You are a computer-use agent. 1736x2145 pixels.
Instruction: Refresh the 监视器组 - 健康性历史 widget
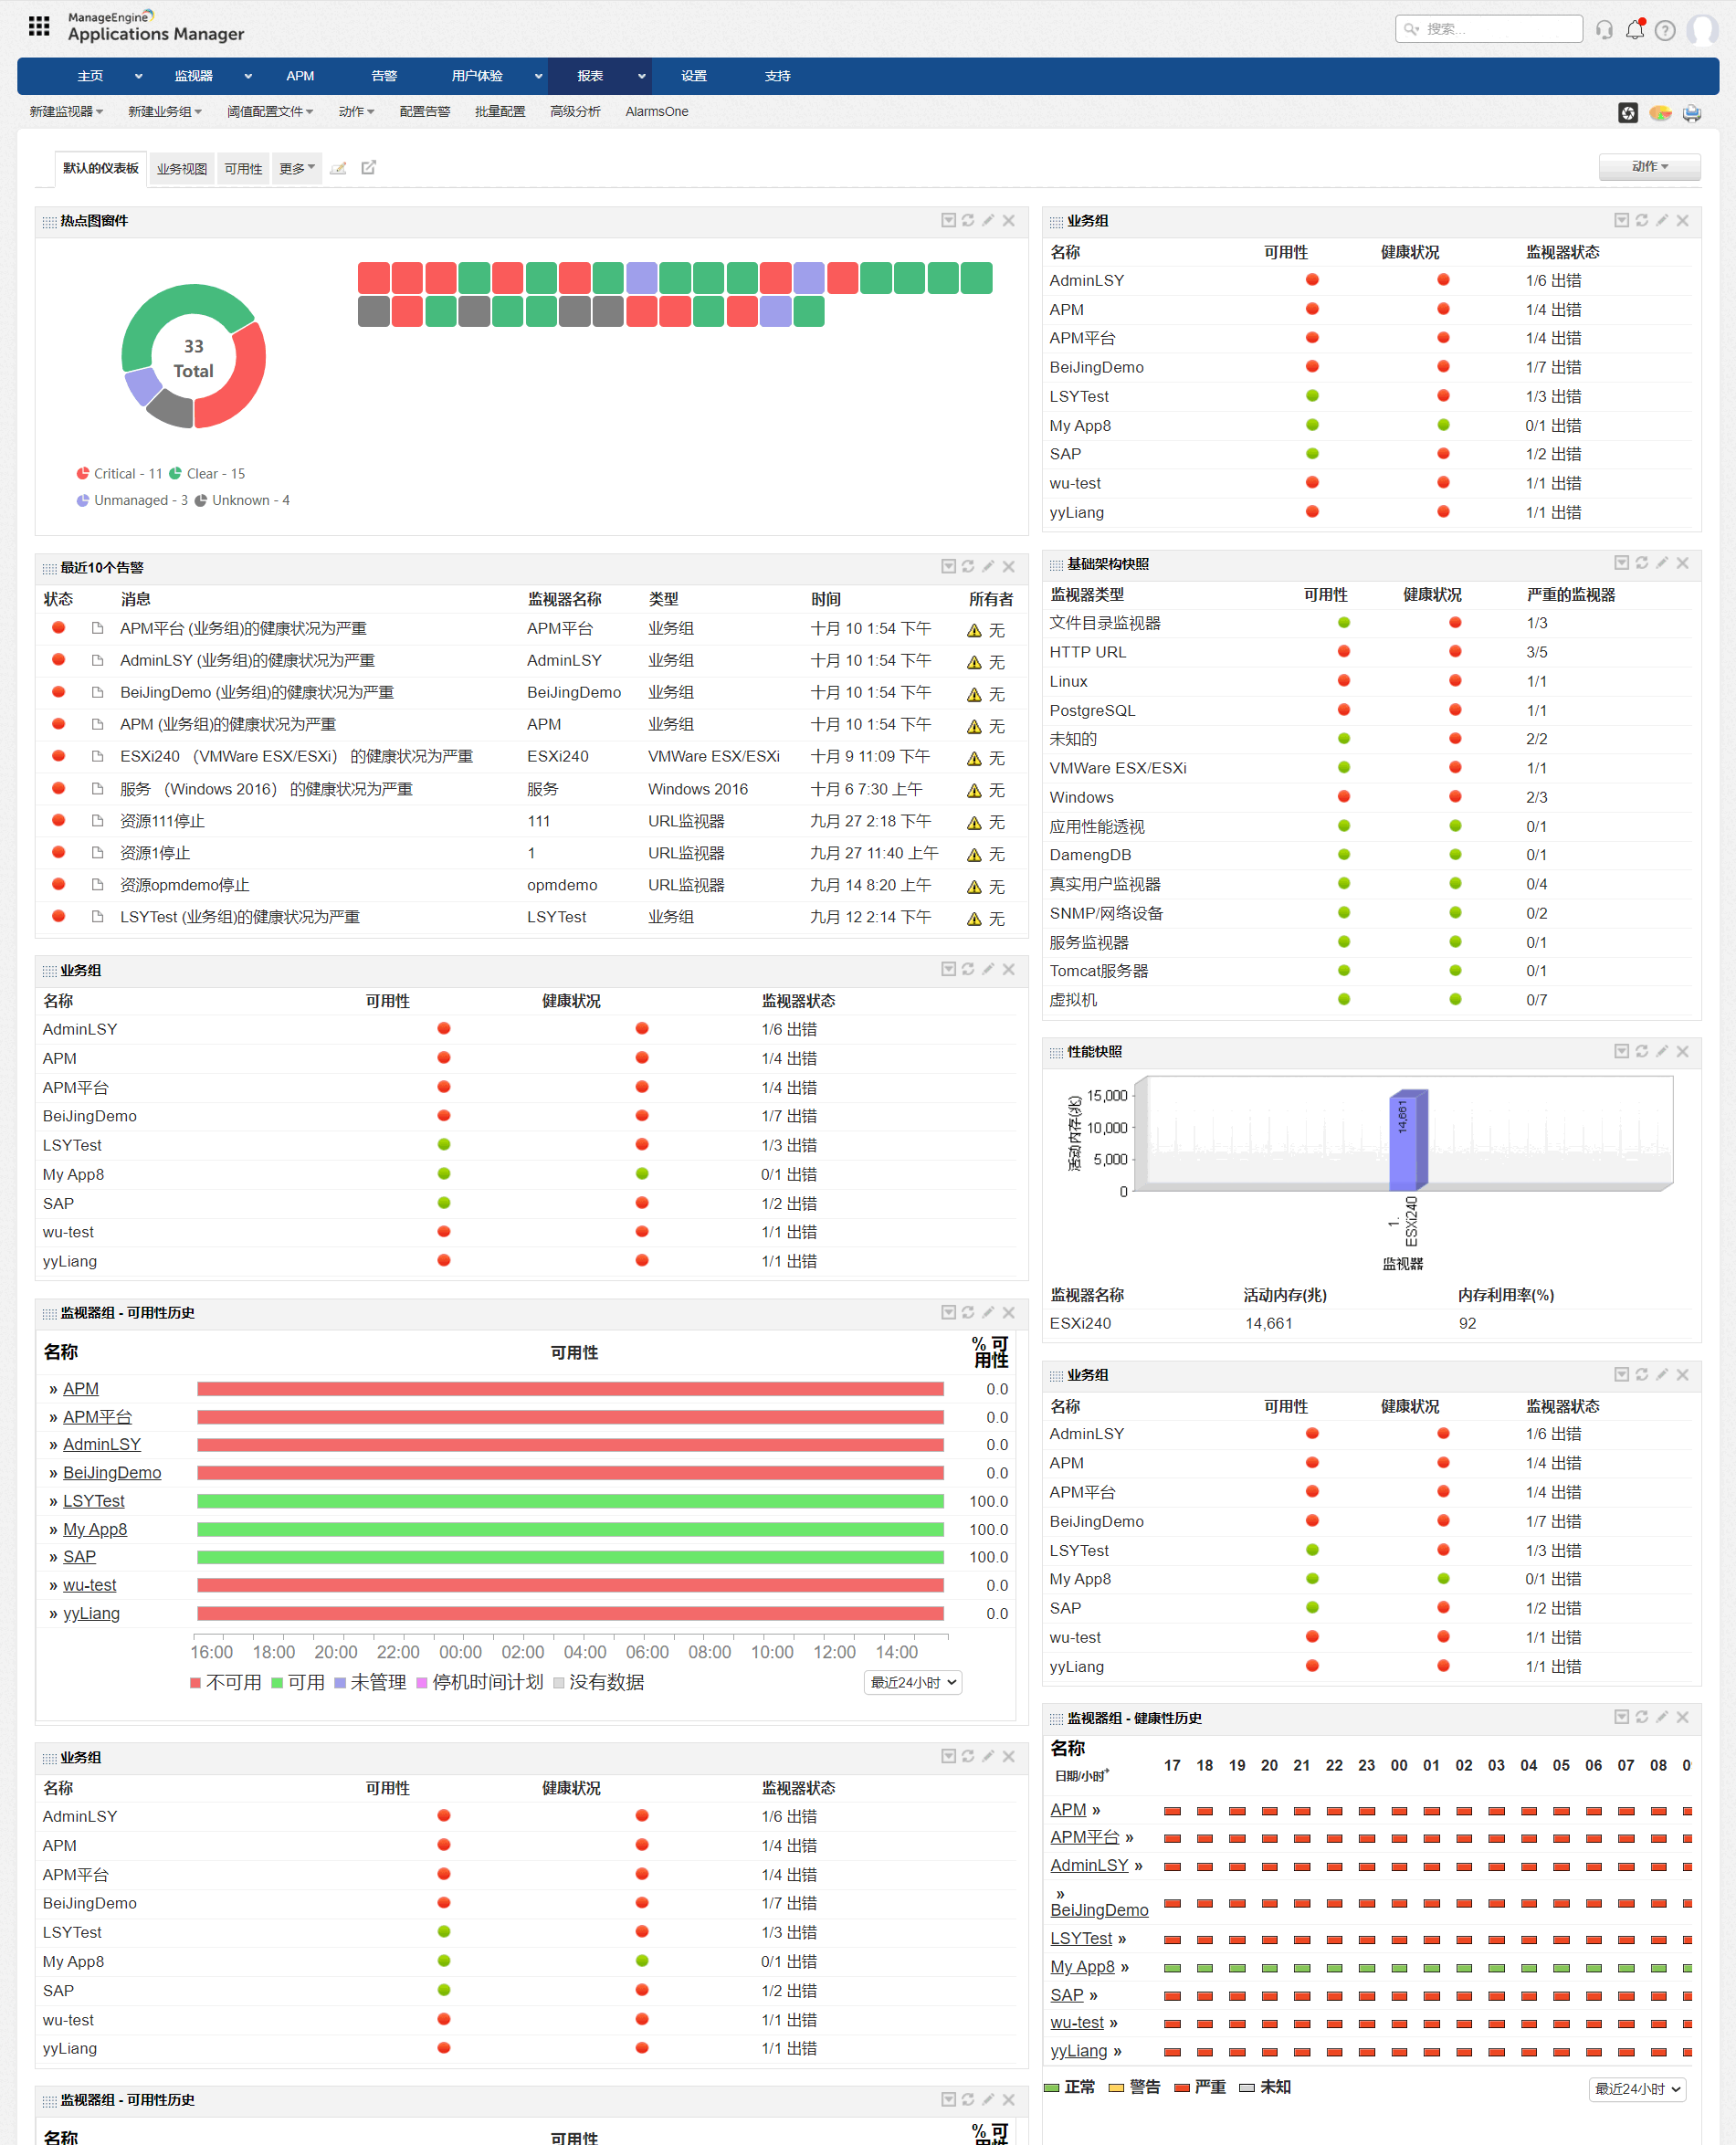click(1642, 1717)
